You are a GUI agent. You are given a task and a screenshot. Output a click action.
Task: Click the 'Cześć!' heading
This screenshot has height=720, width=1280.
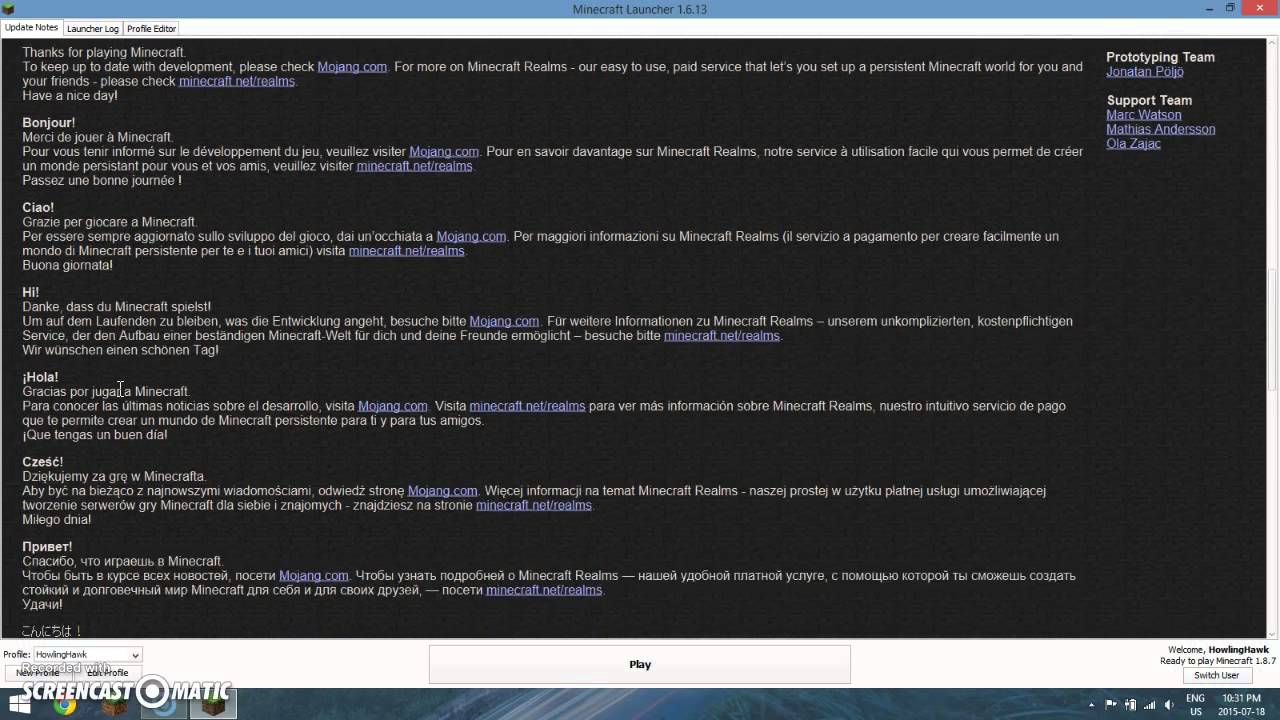pyautogui.click(x=43, y=462)
